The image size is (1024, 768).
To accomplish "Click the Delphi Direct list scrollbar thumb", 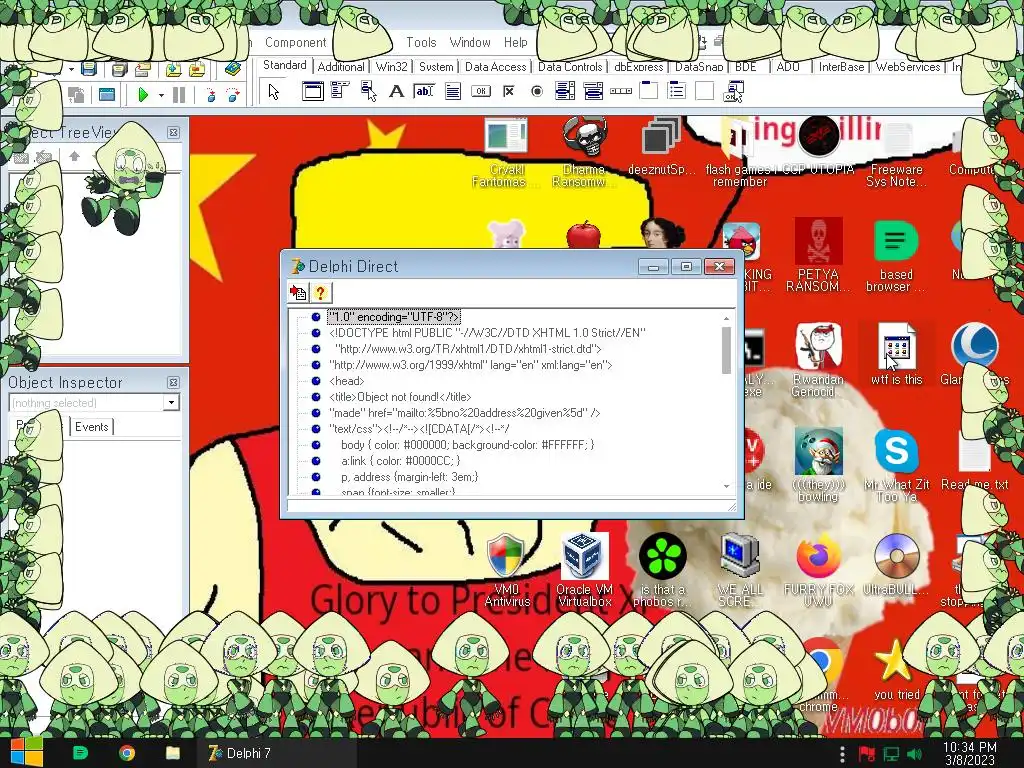I will [x=726, y=350].
